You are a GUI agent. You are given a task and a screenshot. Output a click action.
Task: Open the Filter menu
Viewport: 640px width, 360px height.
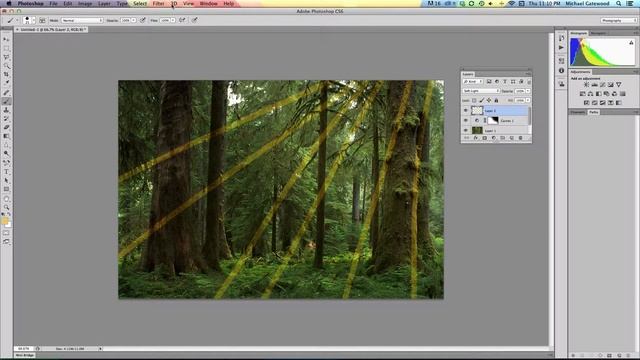[158, 3]
